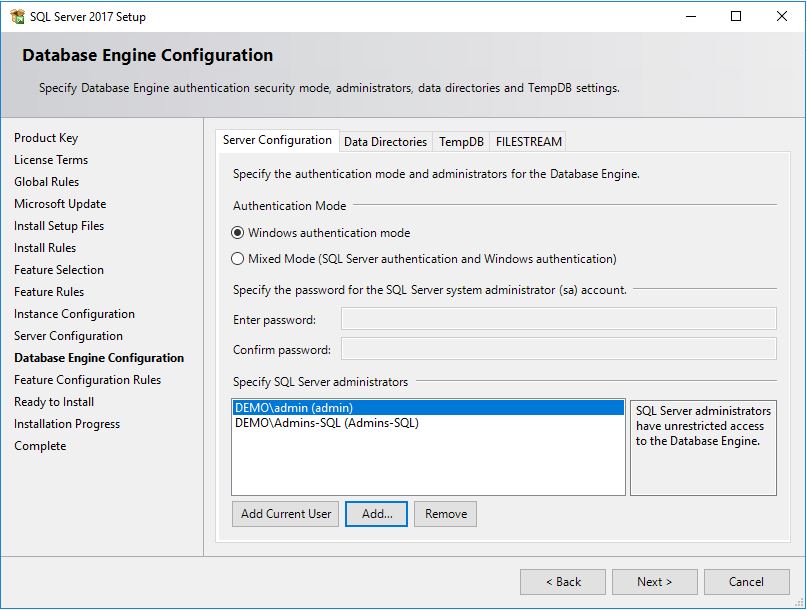Switch to the FILESTREAM tab
807x610 pixels.
click(528, 141)
